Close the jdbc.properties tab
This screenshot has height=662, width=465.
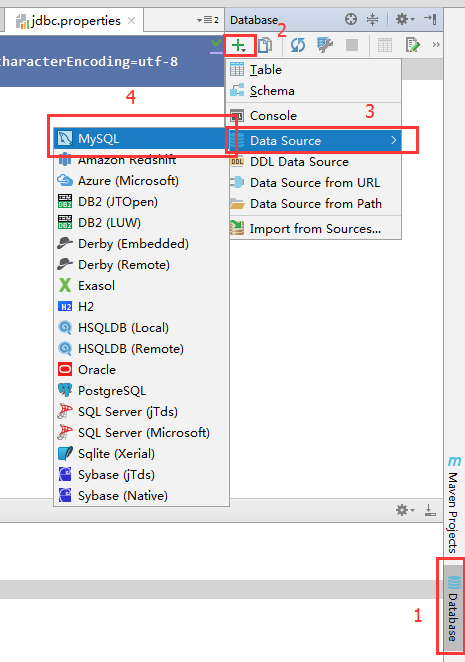(132, 20)
